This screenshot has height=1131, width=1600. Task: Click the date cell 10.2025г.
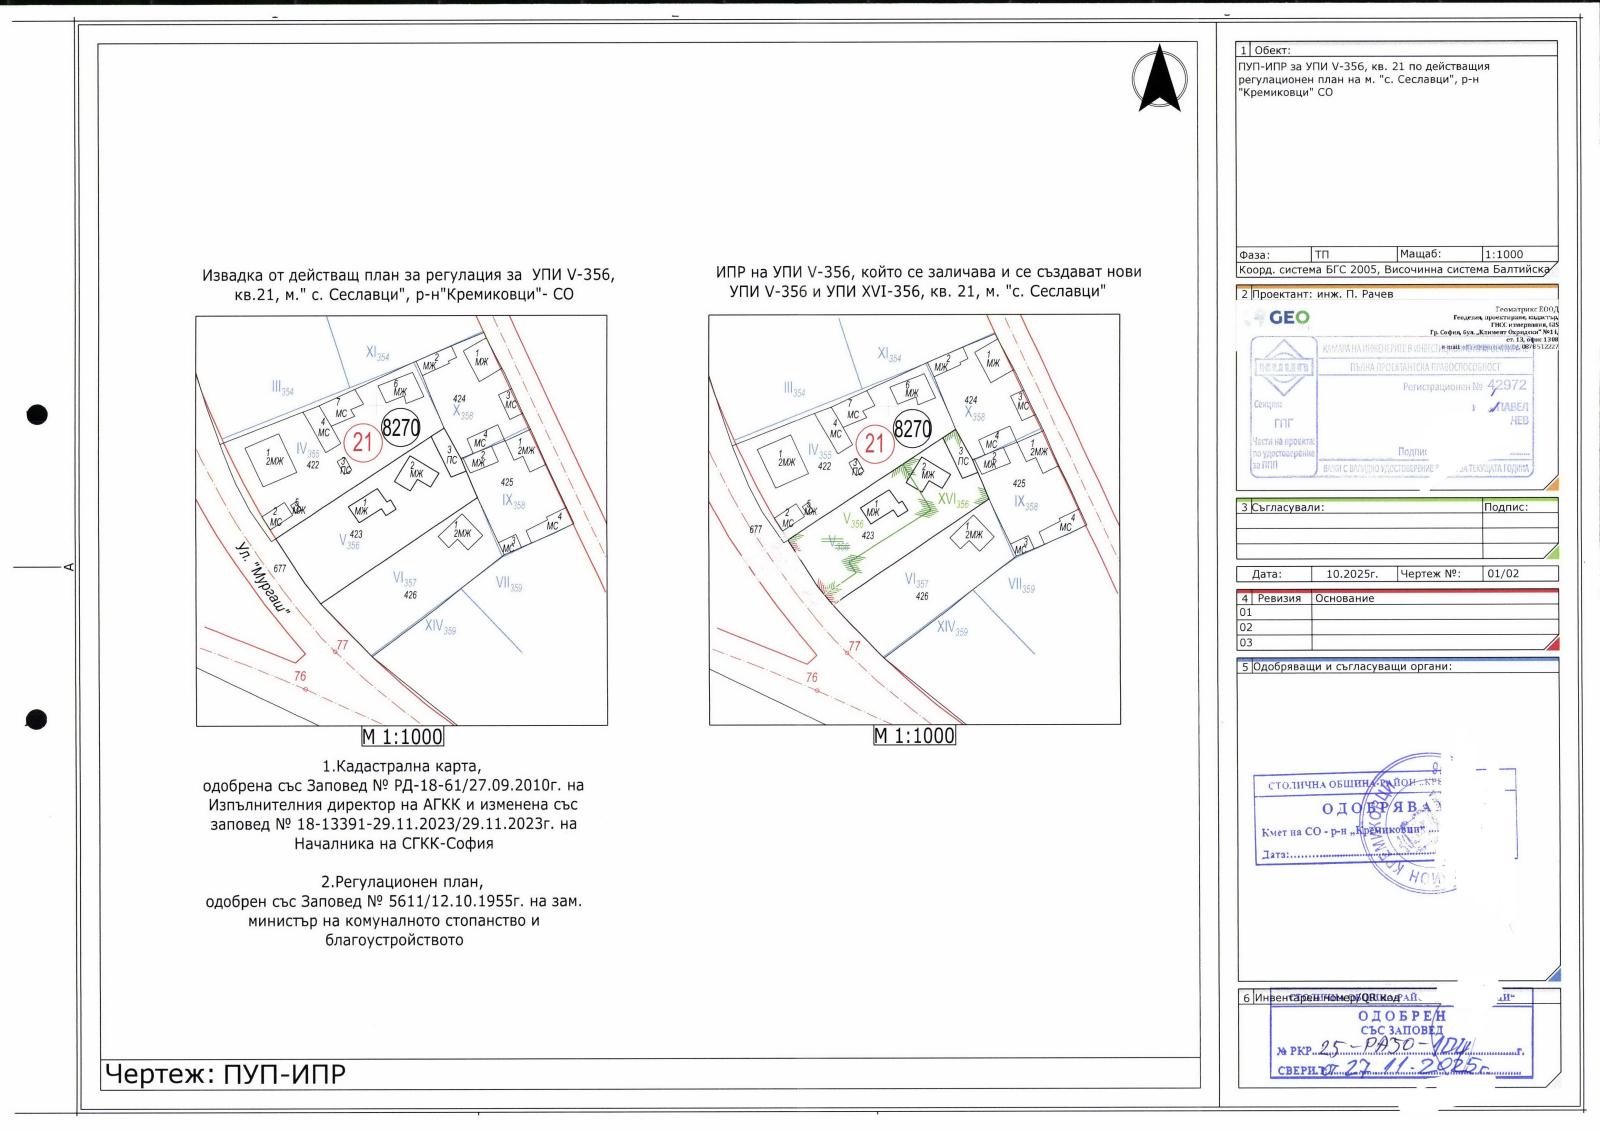[x=1352, y=575]
